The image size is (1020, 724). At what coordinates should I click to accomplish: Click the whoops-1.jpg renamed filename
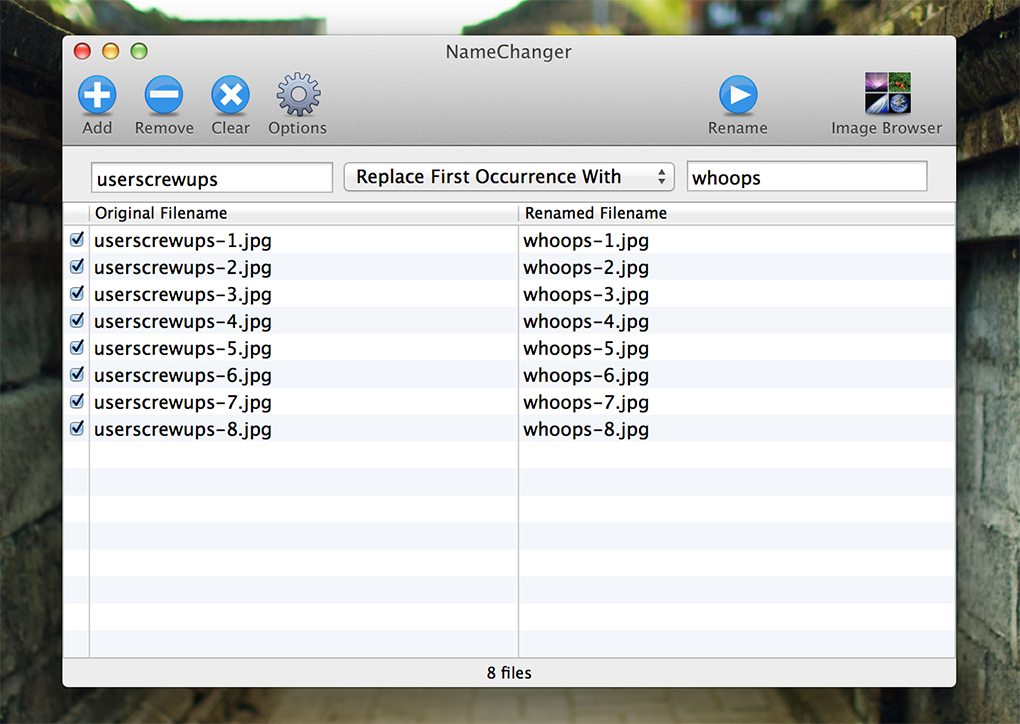click(586, 241)
